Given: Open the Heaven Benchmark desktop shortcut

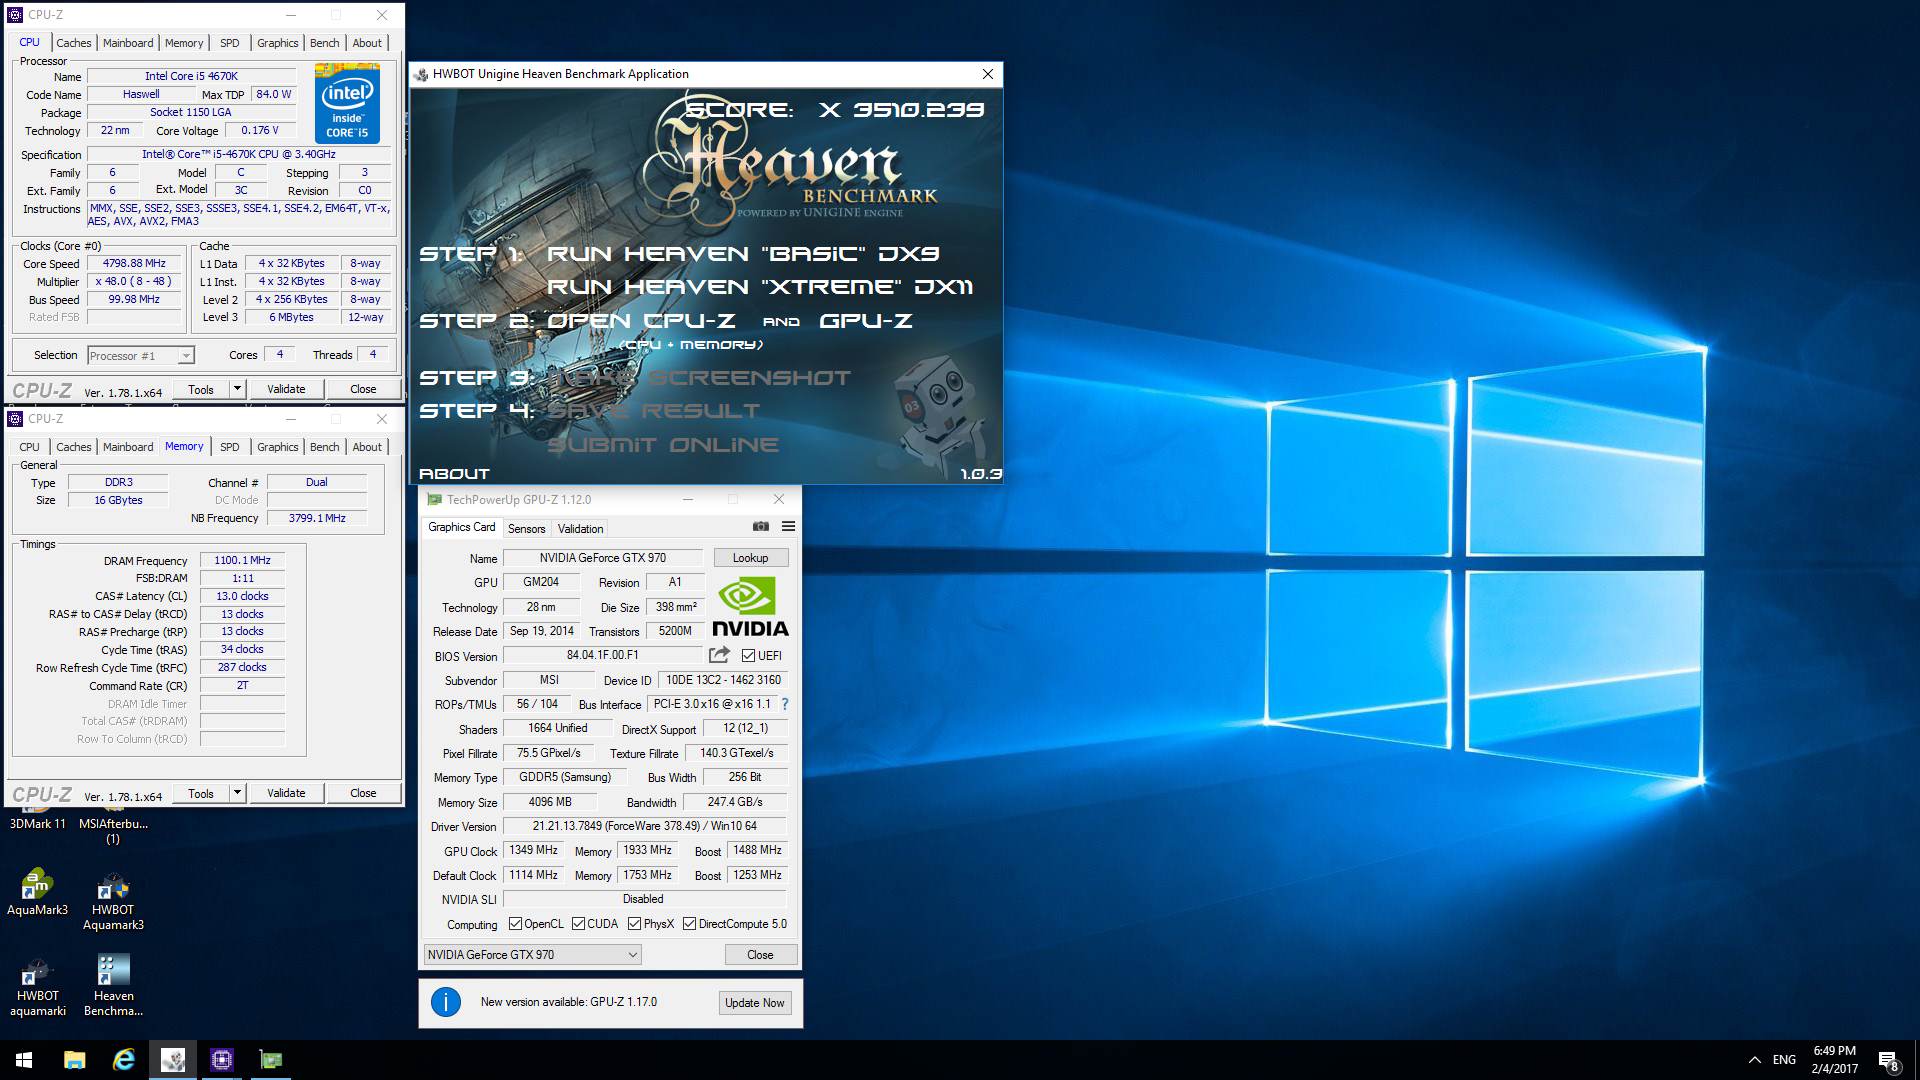Looking at the screenshot, I should coord(113,986).
